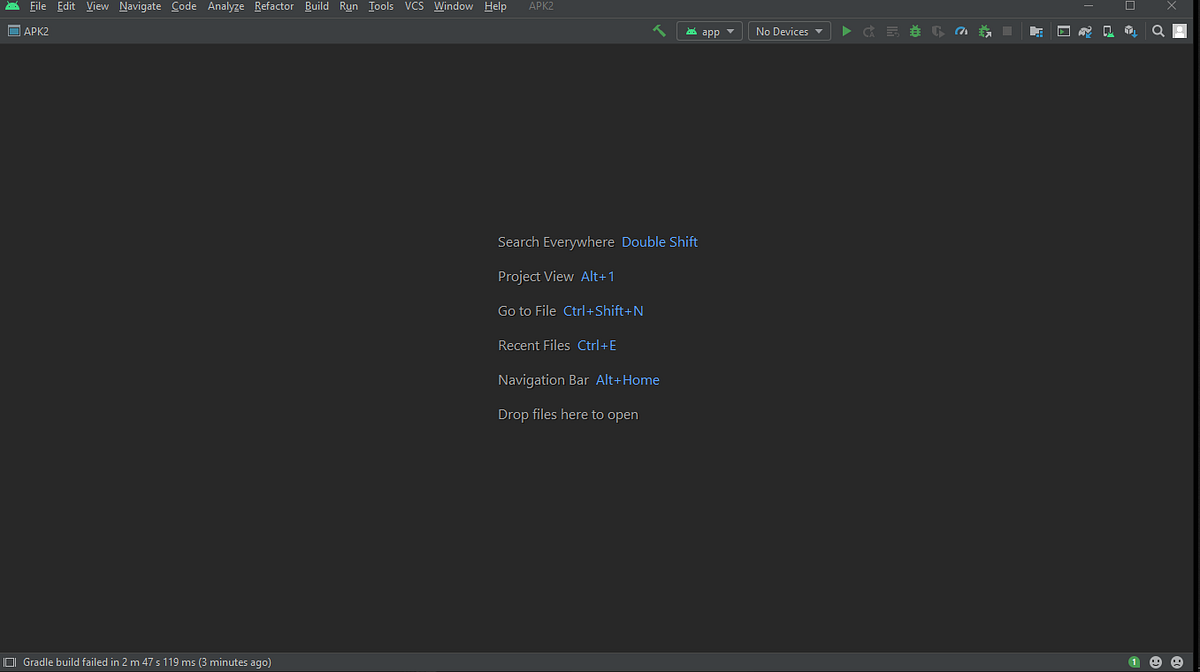This screenshot has width=1200, height=672.
Task: Open the app run configuration dropdown
Action: (x=709, y=31)
